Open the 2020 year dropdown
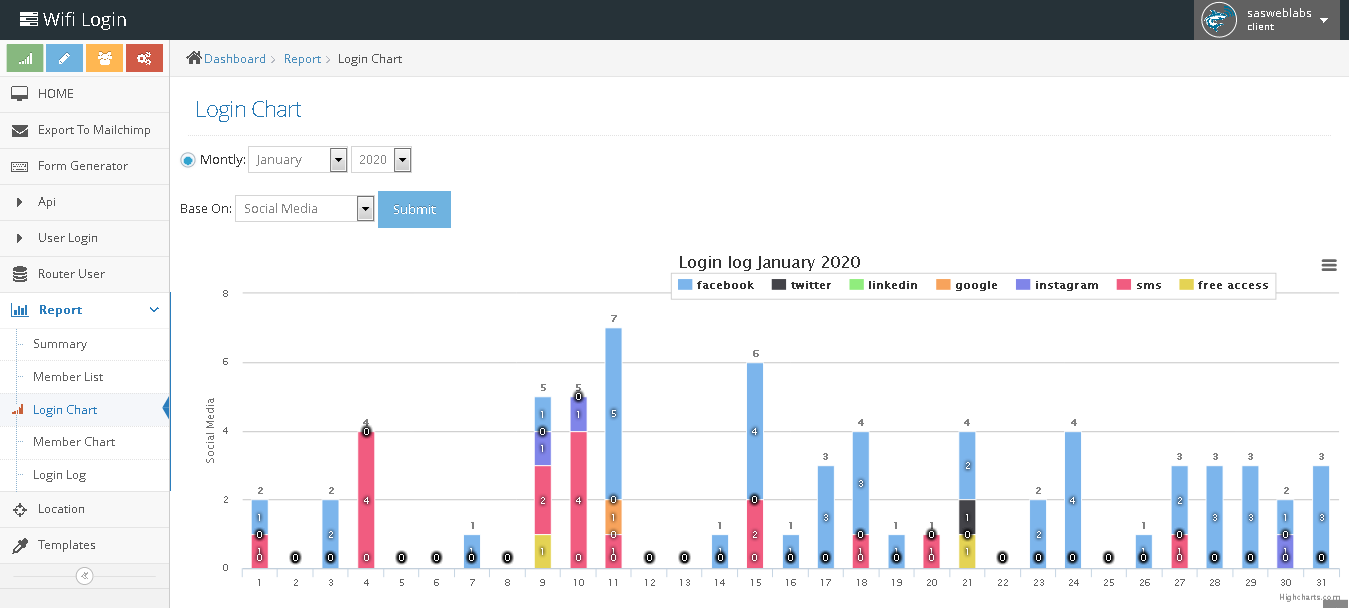This screenshot has height=608, width=1349. tap(381, 160)
